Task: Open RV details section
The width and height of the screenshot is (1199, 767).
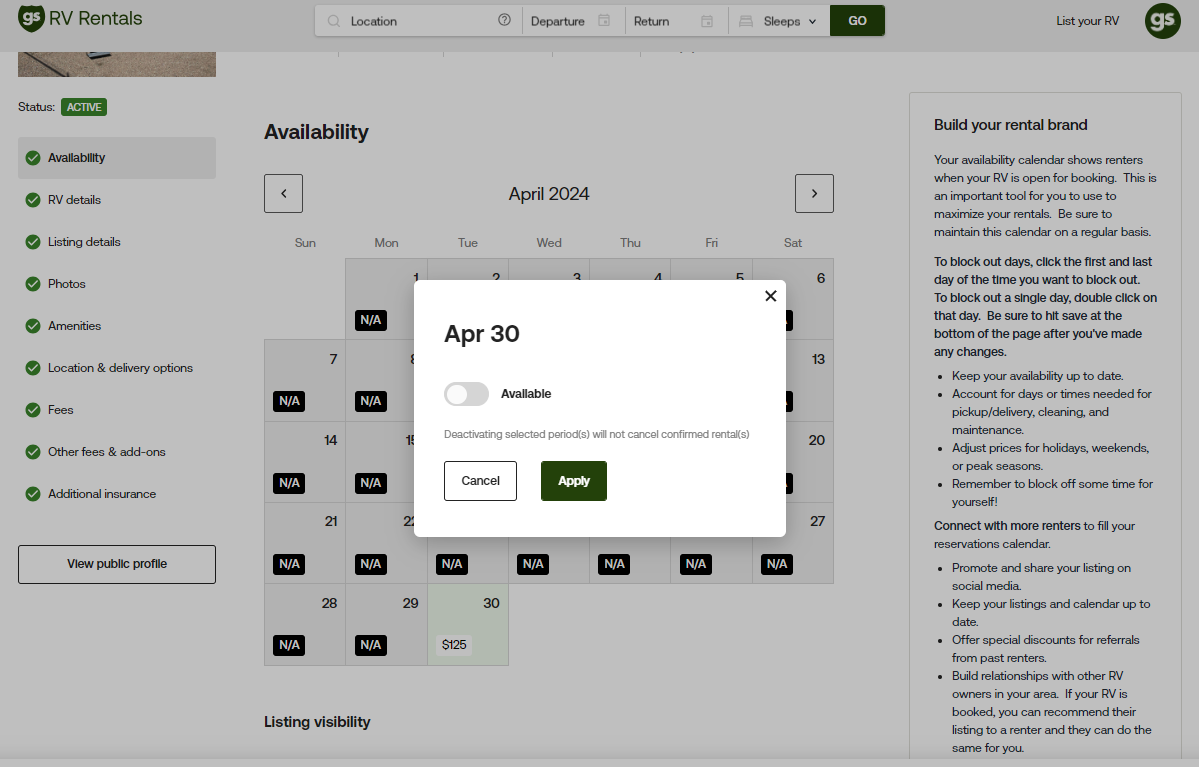Action: (74, 200)
